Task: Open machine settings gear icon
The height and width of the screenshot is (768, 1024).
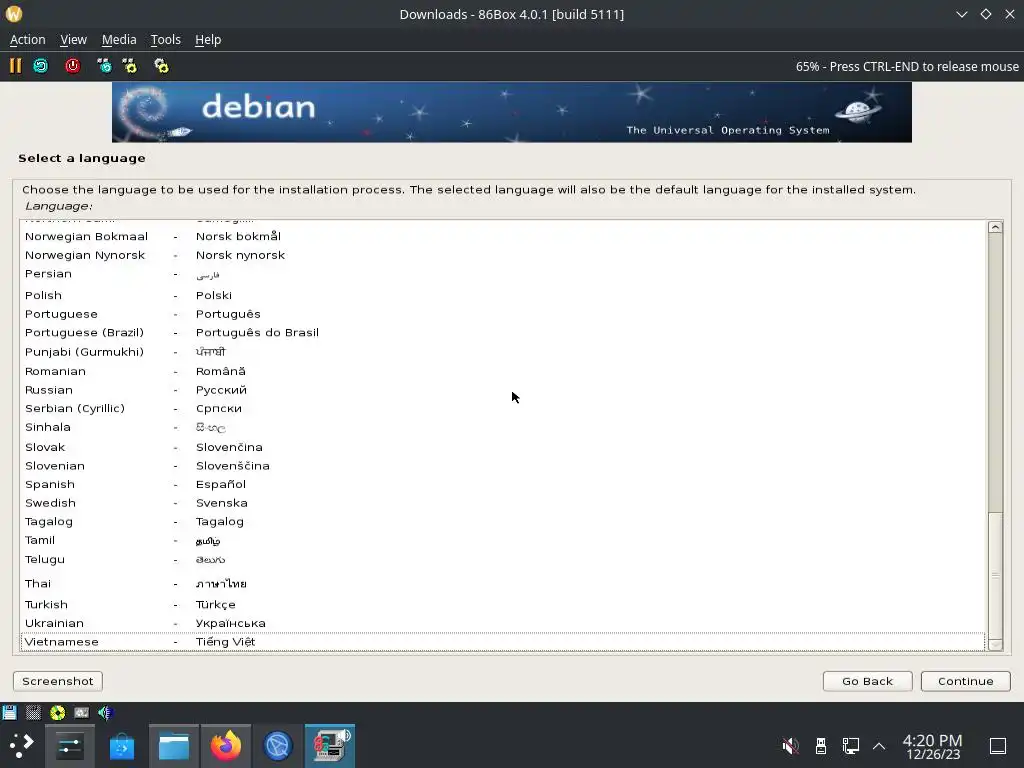Action: [161, 66]
